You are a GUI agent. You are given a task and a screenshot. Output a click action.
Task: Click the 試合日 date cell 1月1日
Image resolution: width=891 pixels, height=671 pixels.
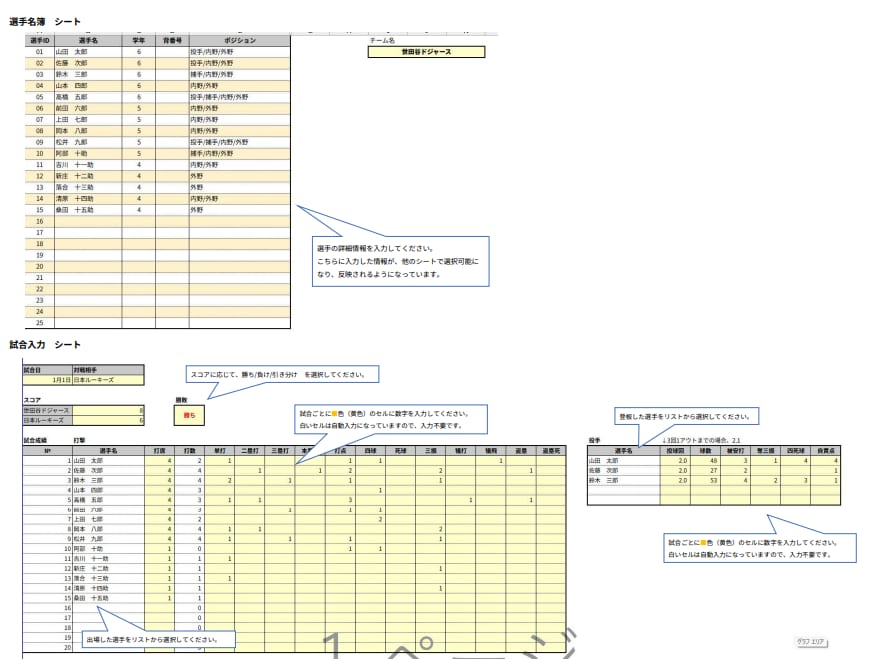[x=48, y=380]
